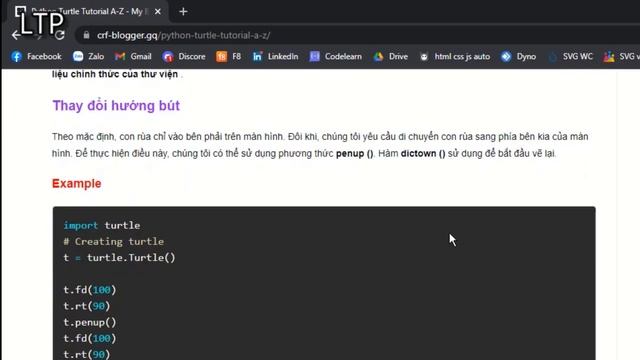Click the import turtle code line
640x360 pixels.
point(102,225)
